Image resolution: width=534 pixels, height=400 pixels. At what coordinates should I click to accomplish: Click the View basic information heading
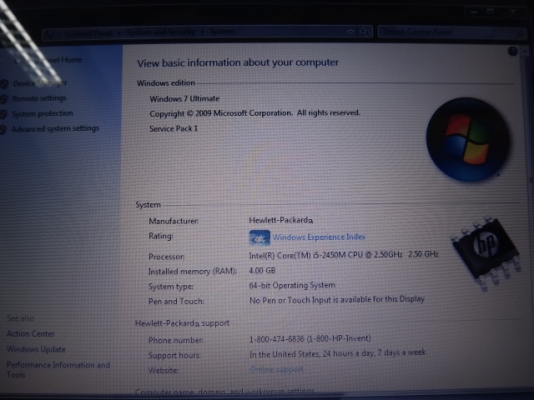point(238,63)
